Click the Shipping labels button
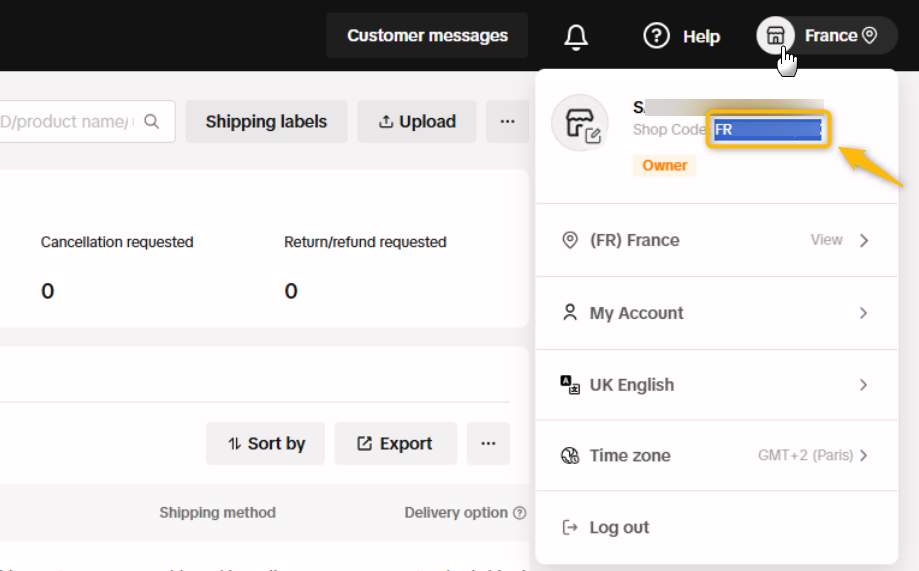This screenshot has width=919, height=571. [266, 121]
